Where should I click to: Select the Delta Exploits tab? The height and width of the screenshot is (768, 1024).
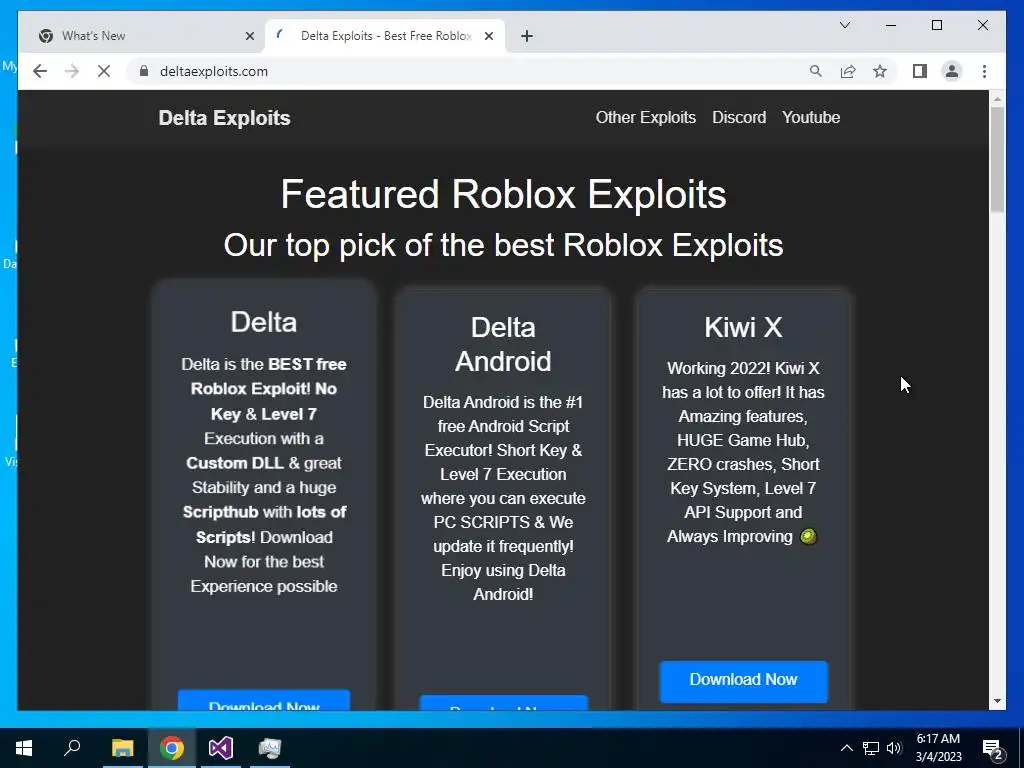[x=385, y=36]
